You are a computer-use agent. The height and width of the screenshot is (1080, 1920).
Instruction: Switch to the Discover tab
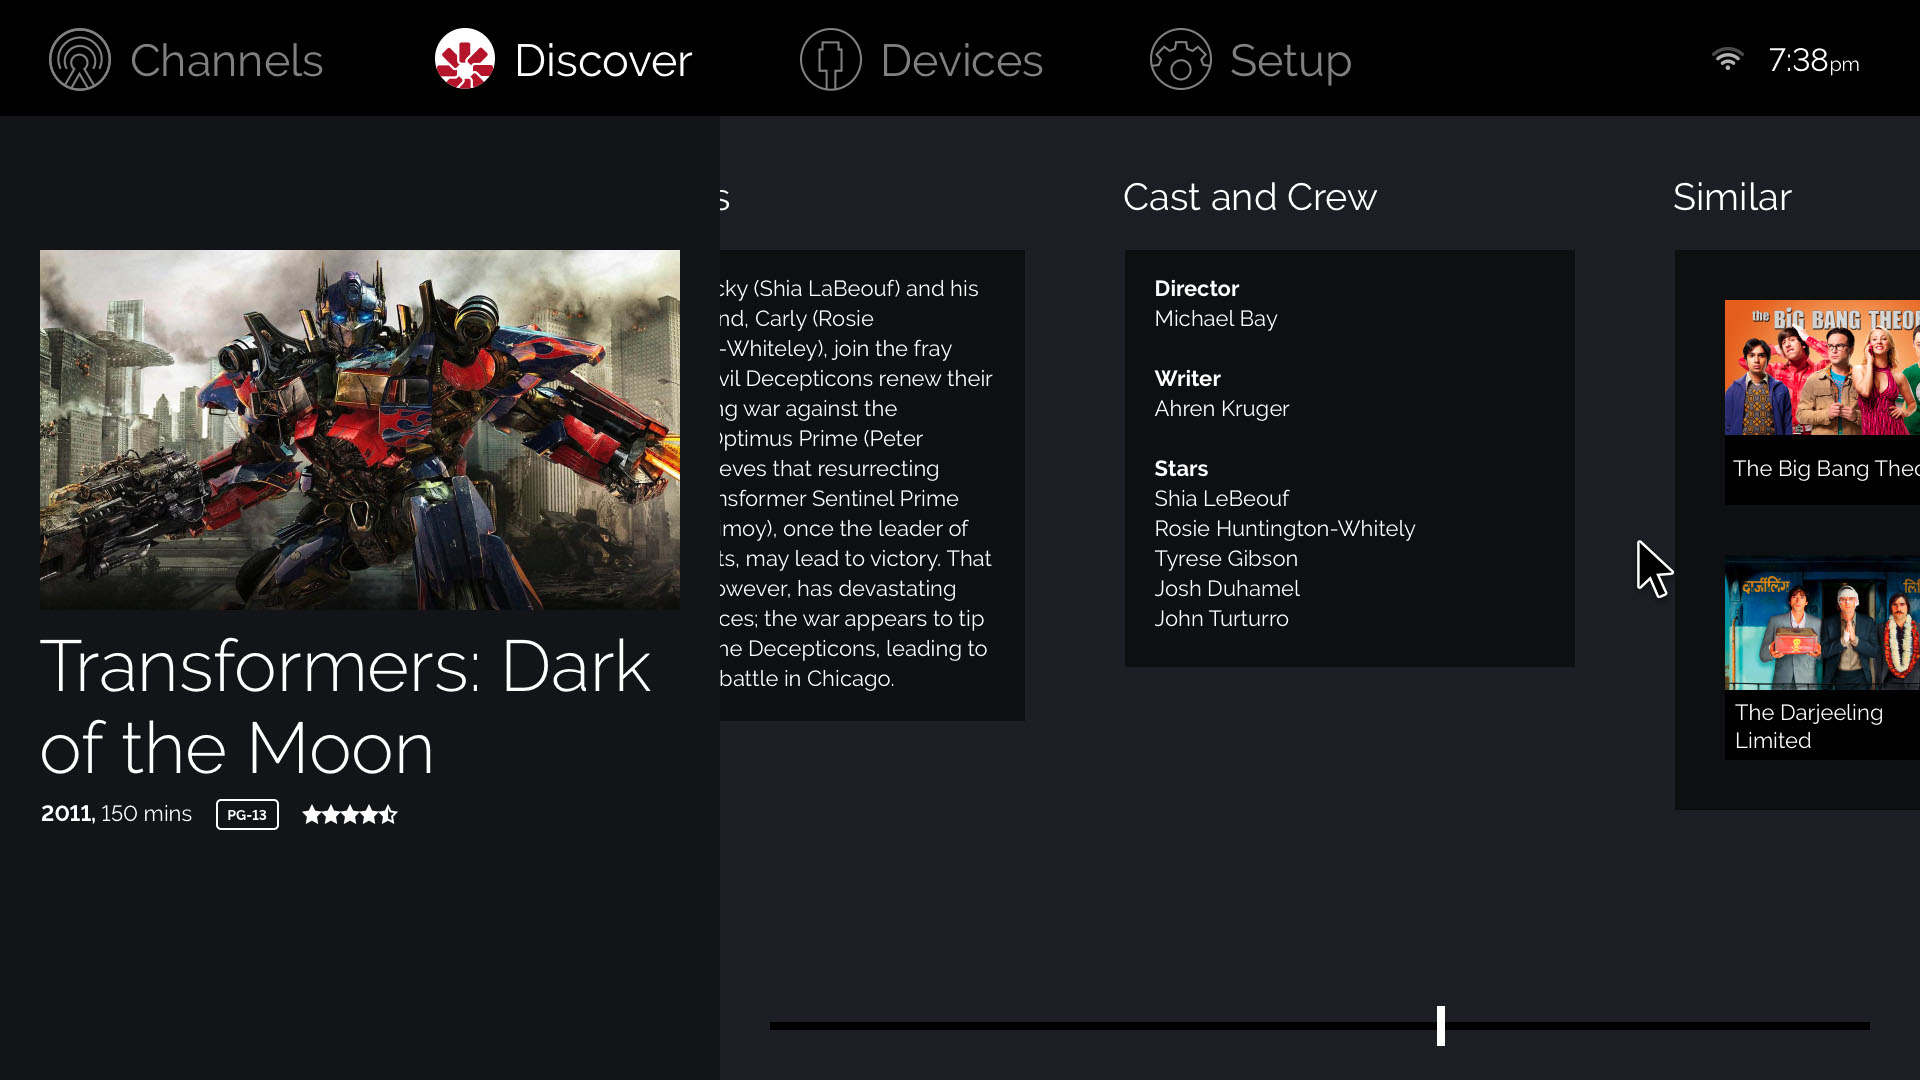(x=563, y=60)
